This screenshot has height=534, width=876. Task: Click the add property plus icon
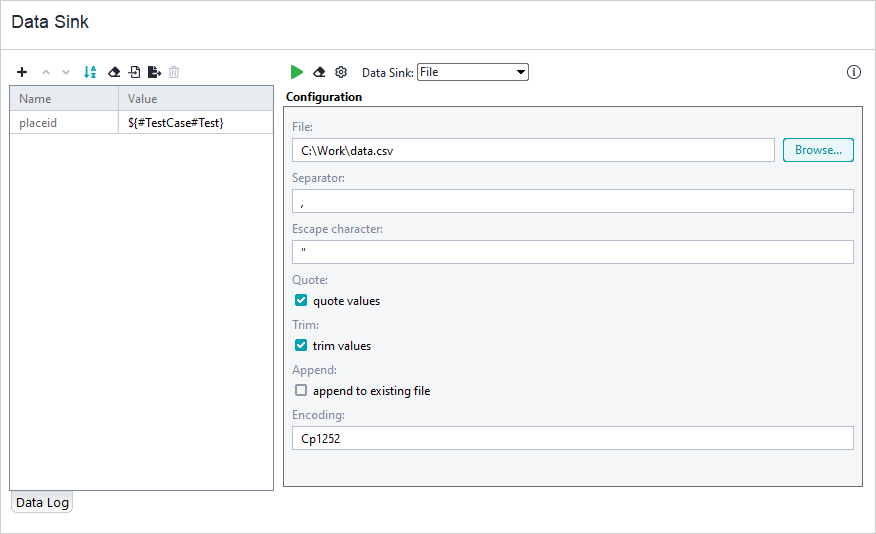22,72
